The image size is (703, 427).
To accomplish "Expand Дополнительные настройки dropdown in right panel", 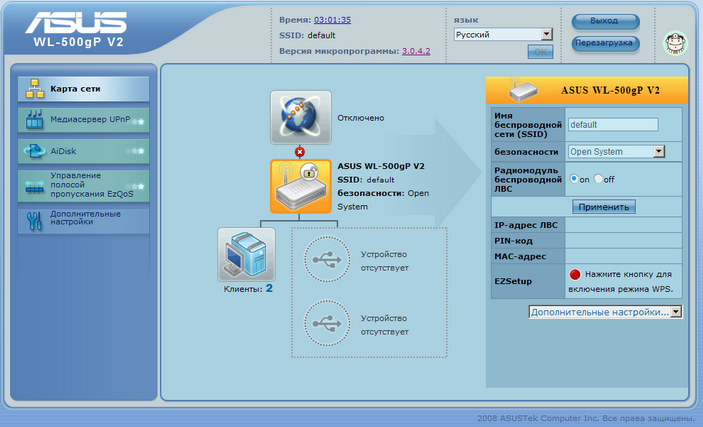I will (606, 312).
